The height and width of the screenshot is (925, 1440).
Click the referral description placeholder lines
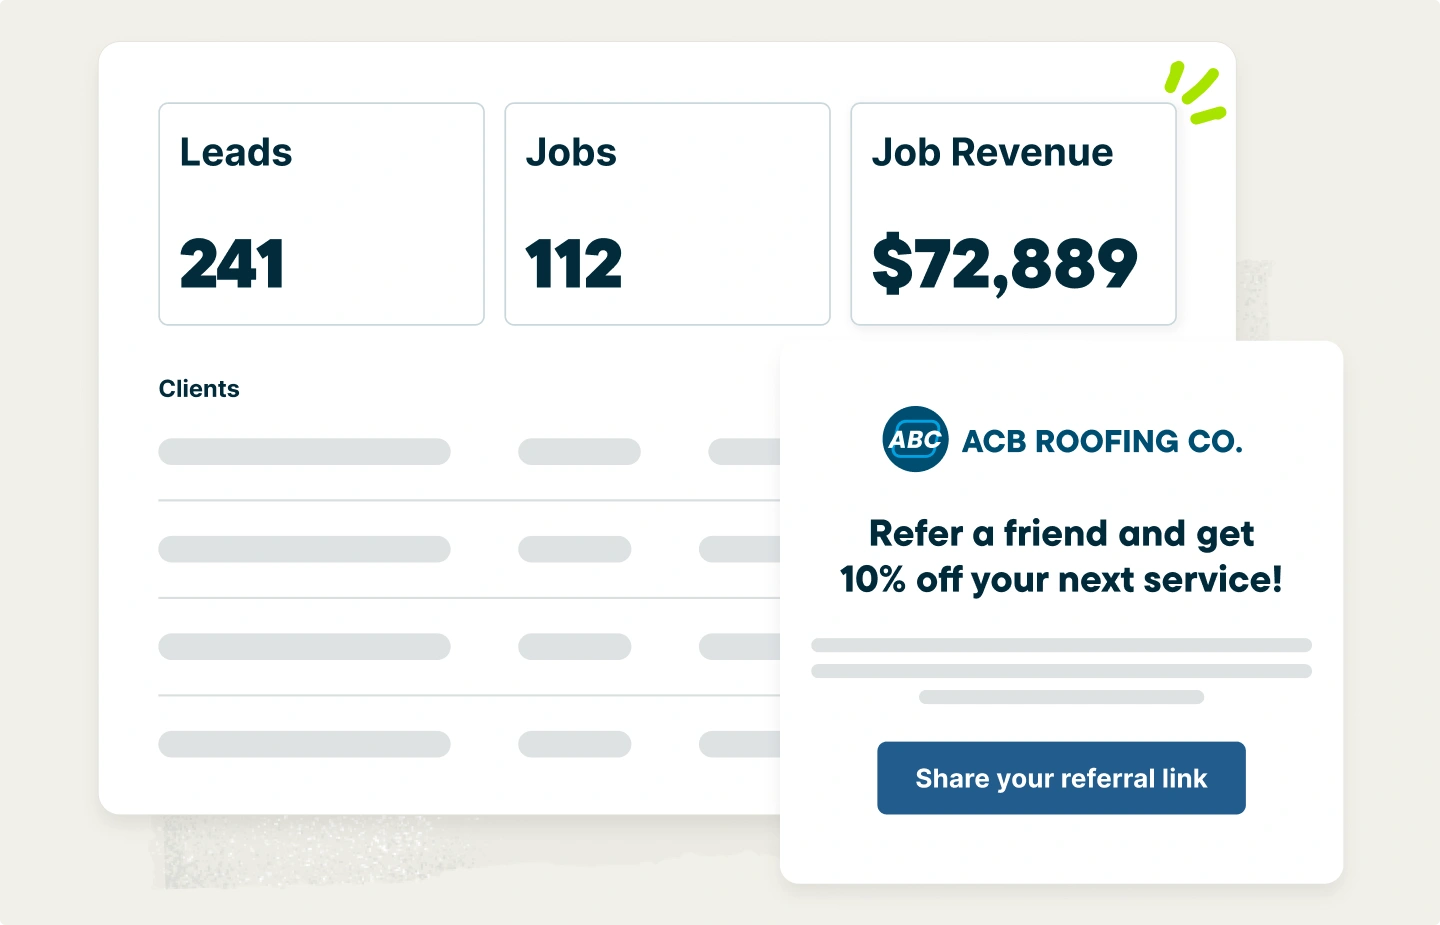(x=1061, y=671)
